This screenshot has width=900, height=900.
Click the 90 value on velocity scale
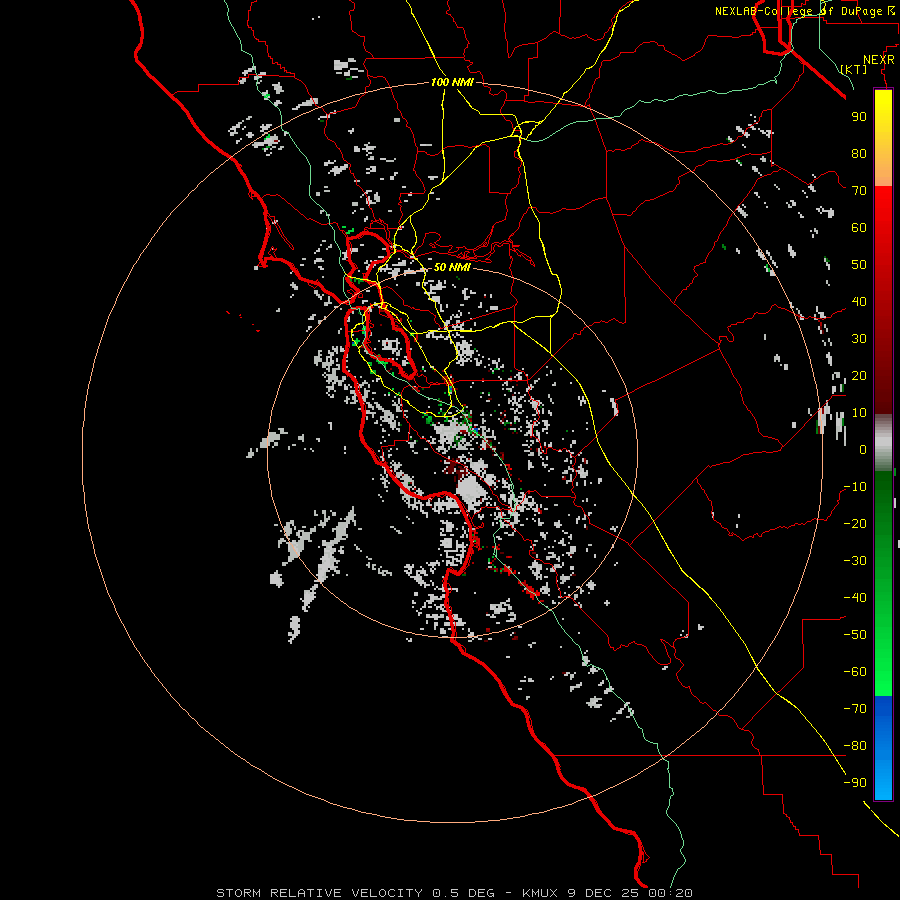pos(859,117)
